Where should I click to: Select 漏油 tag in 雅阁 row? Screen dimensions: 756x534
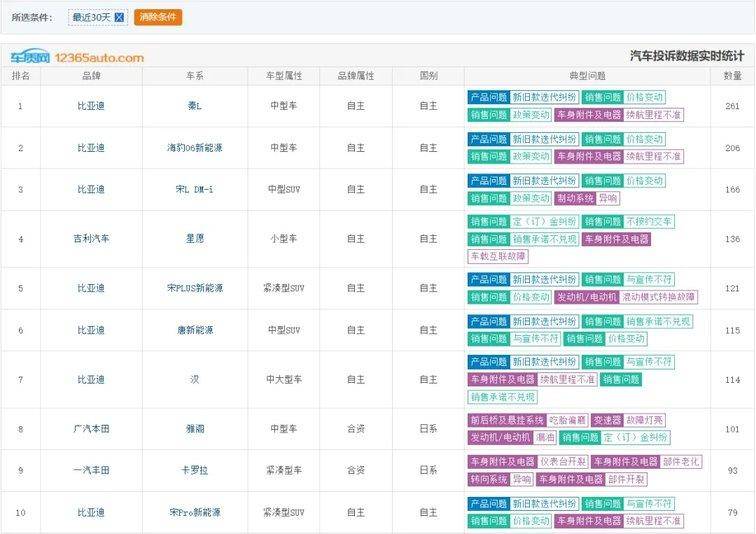[545, 438]
